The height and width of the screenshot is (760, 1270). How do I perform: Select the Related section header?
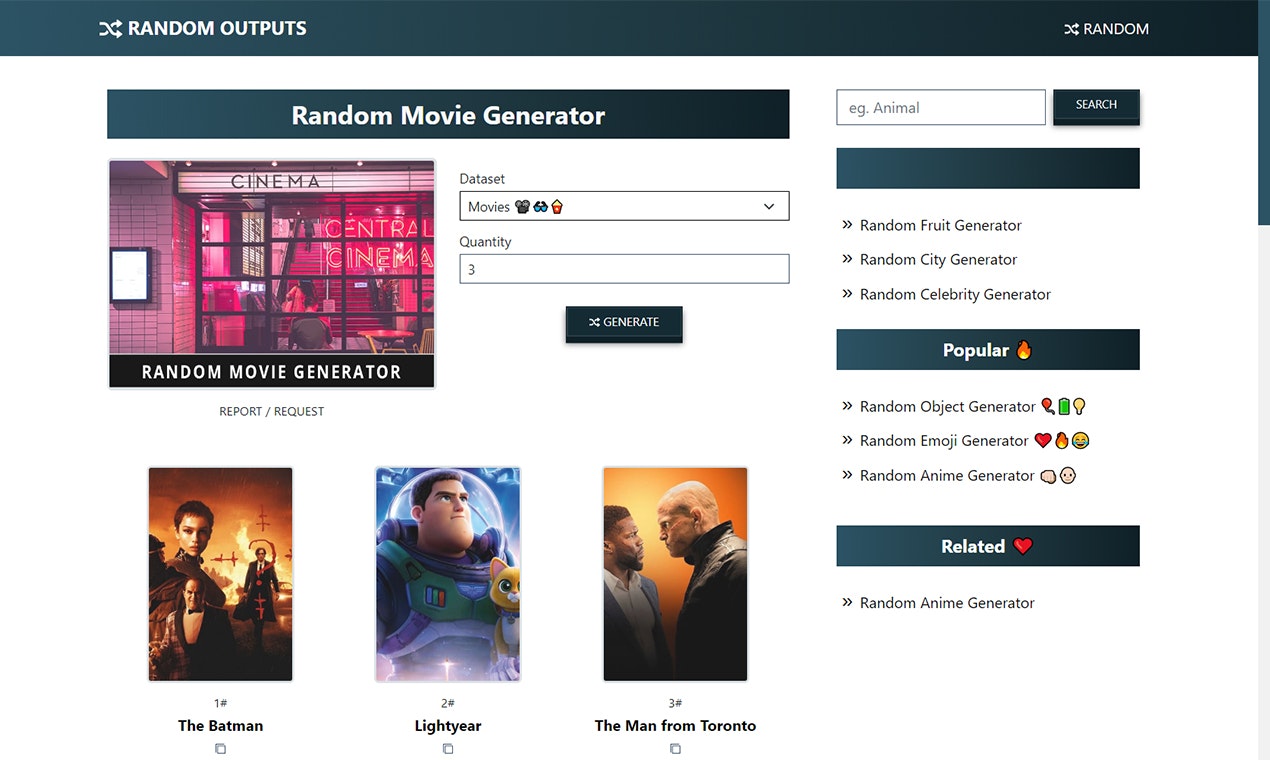(988, 546)
